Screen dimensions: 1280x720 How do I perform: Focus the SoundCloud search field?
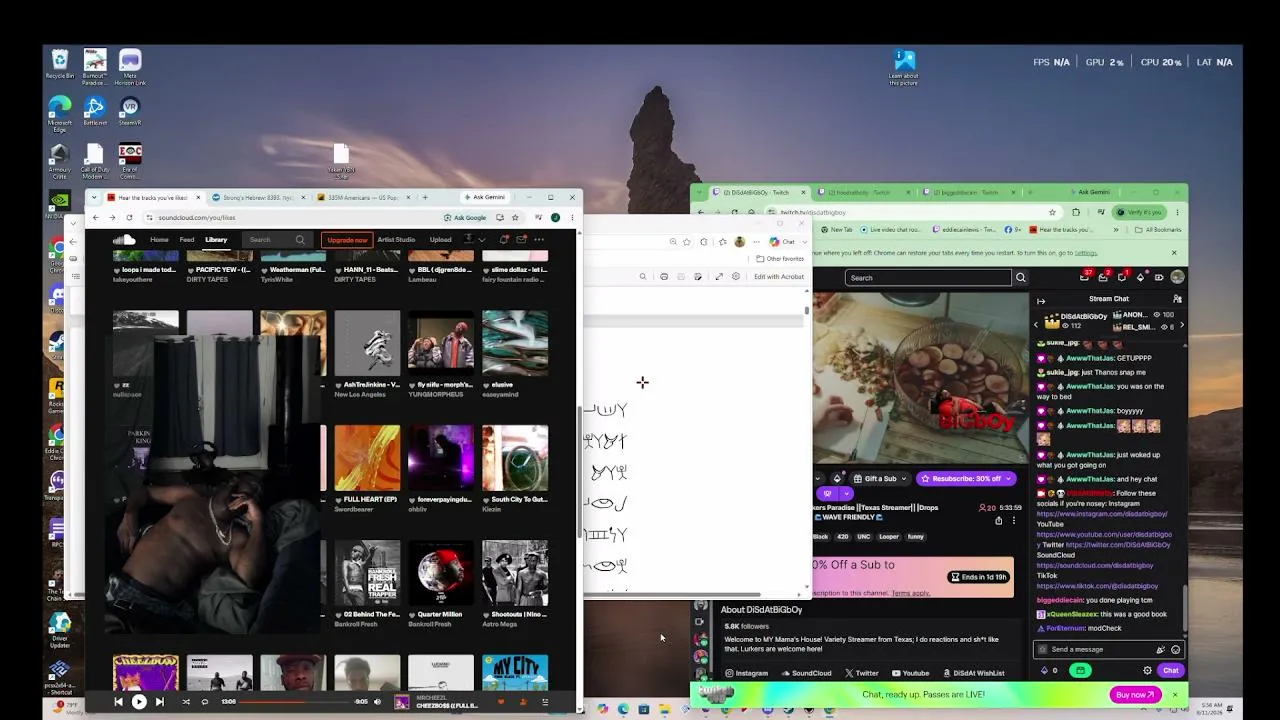coord(277,240)
